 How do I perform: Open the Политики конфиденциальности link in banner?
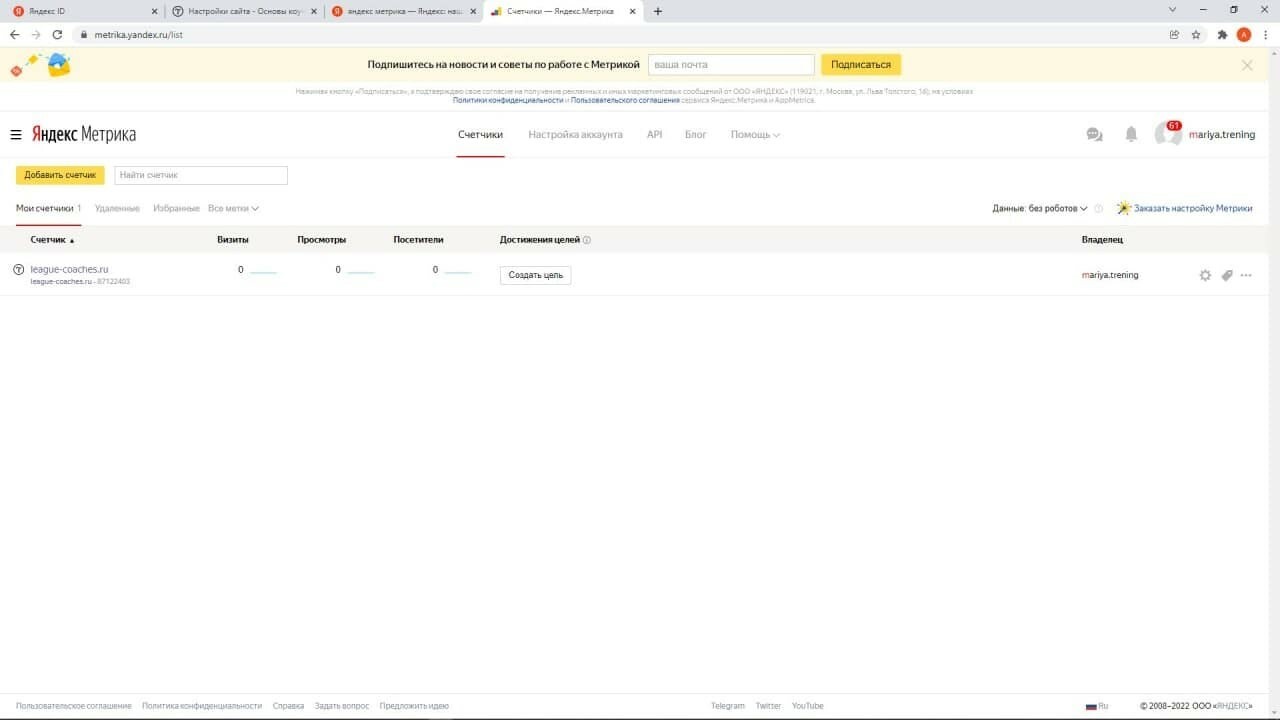(508, 100)
